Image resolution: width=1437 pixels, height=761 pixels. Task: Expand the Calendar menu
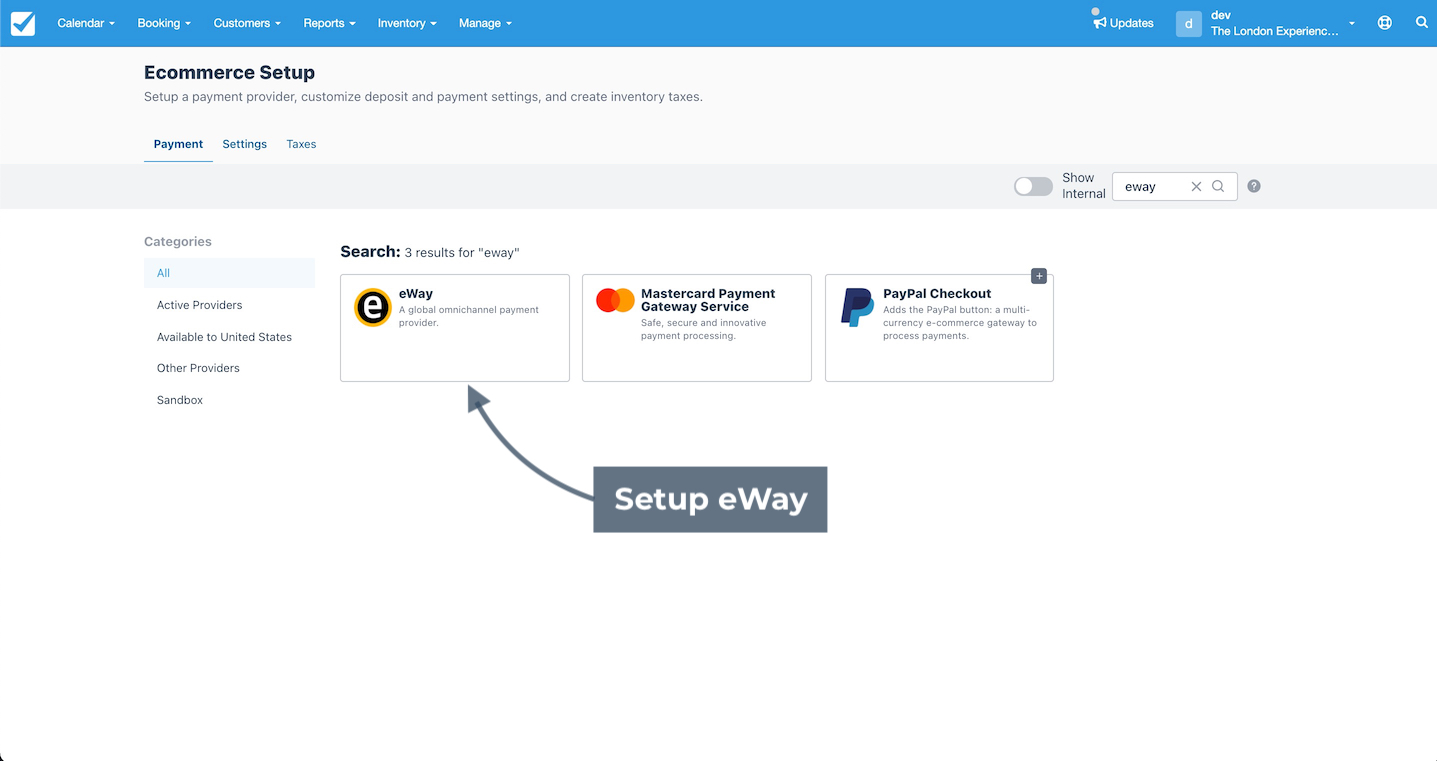[86, 23]
